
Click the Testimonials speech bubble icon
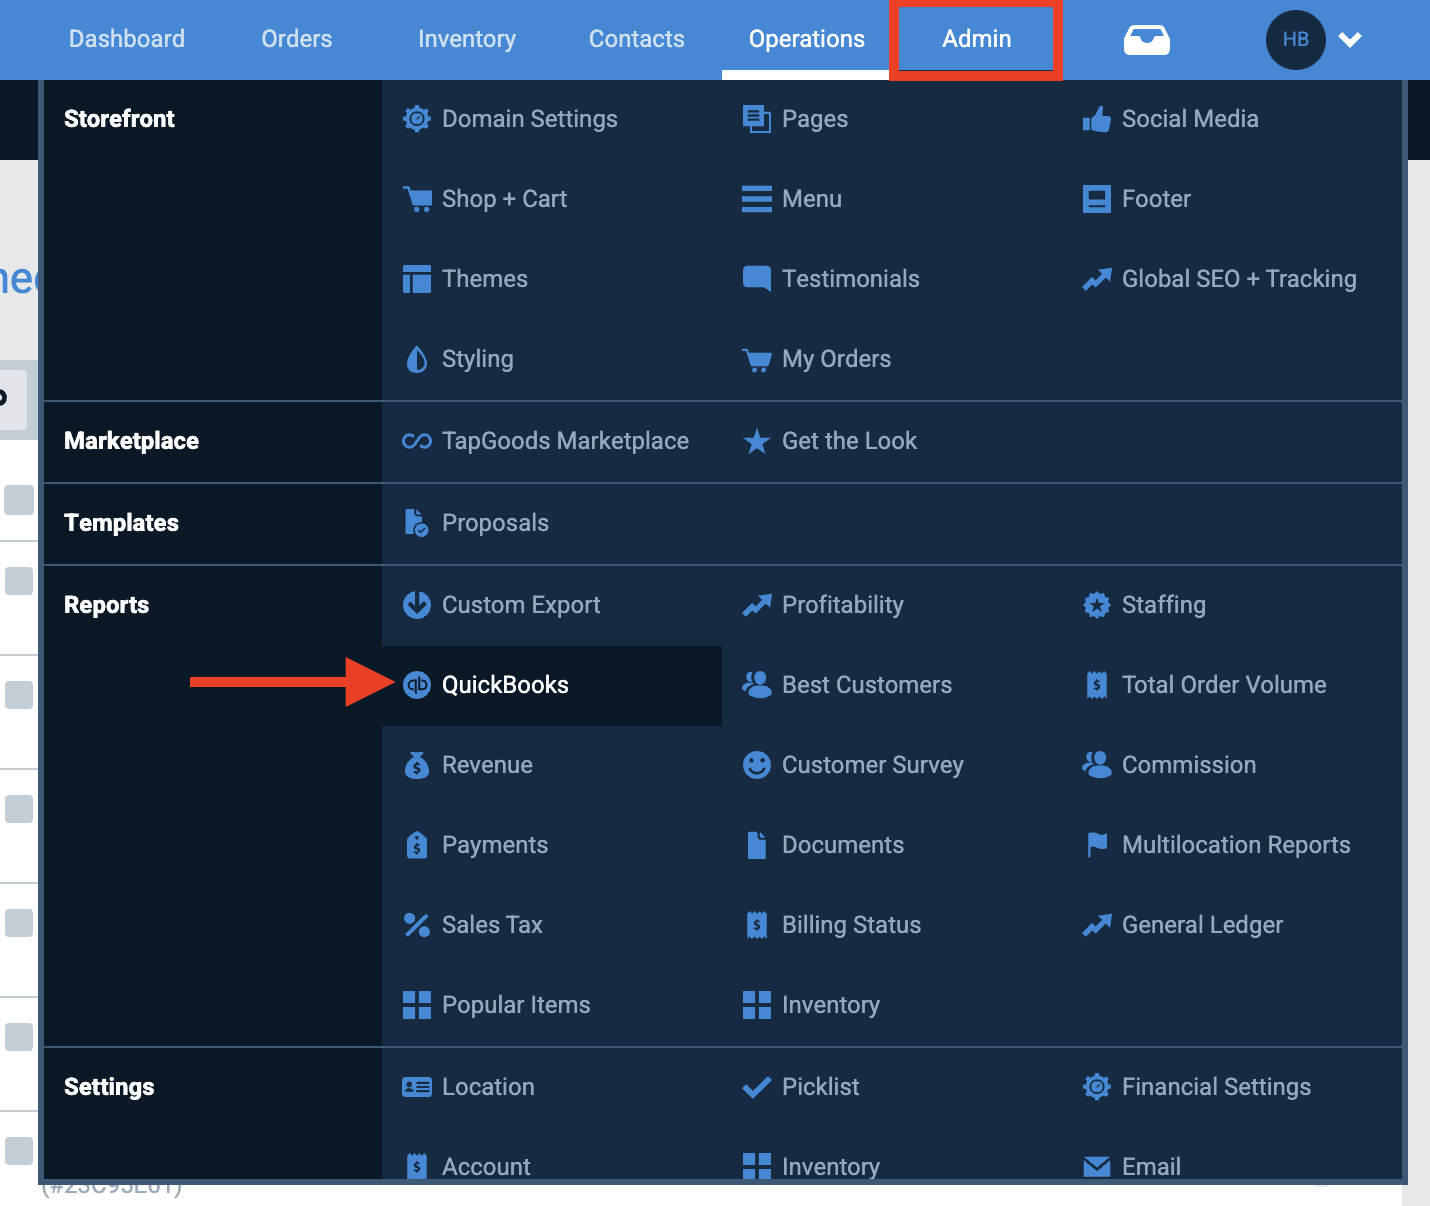[757, 279]
